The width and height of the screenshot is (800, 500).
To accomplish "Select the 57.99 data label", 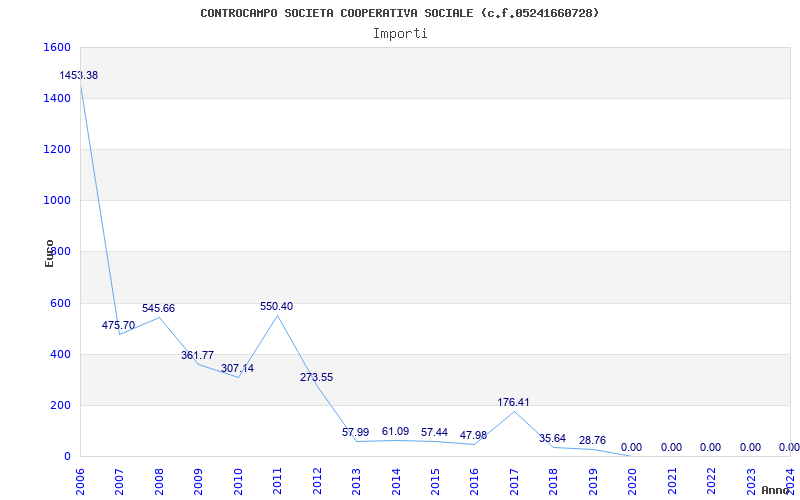I will [356, 433].
